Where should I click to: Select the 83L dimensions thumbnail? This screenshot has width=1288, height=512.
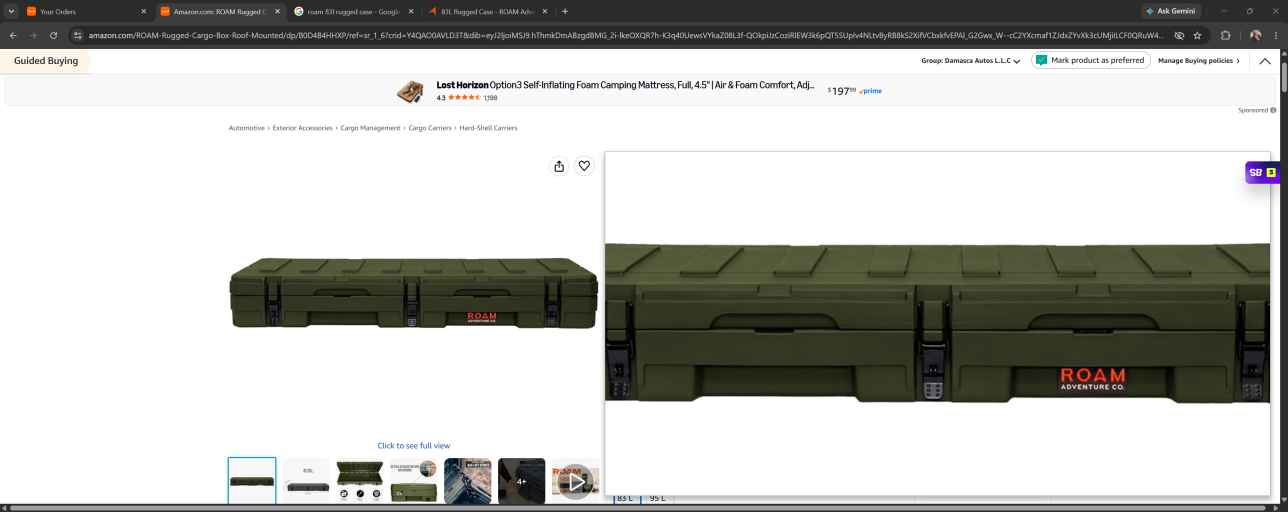tap(306, 481)
